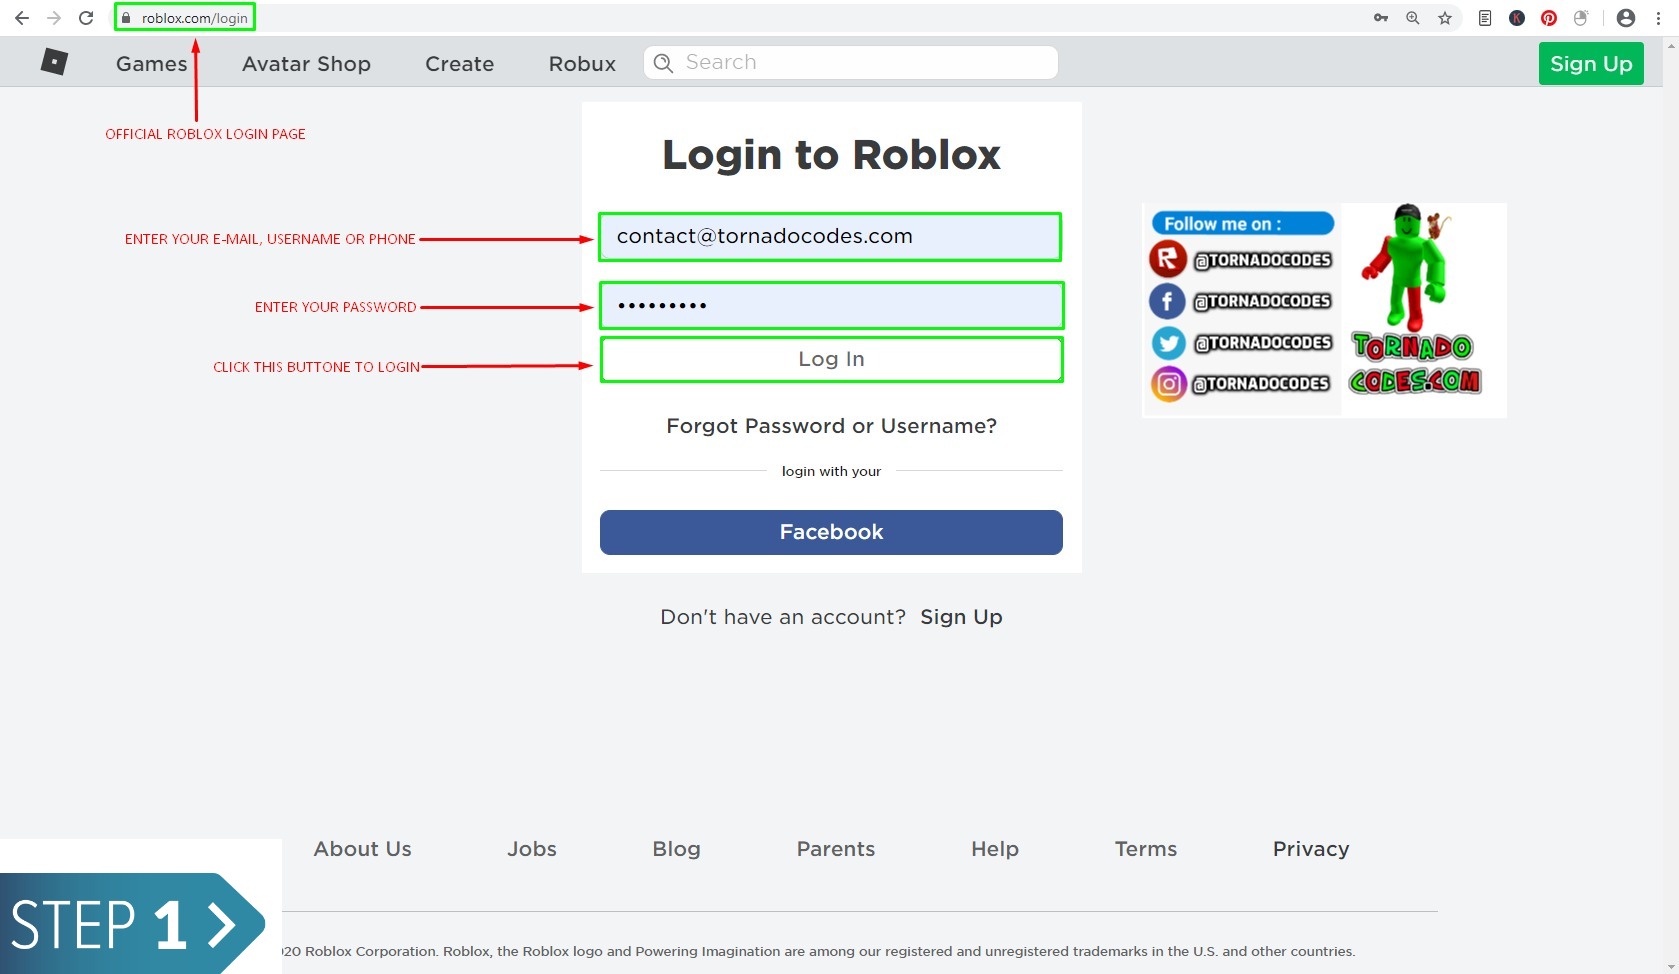Viewport: 1679px width, 974px height.
Task: Click the Pinterest extension icon
Action: coord(1549,18)
